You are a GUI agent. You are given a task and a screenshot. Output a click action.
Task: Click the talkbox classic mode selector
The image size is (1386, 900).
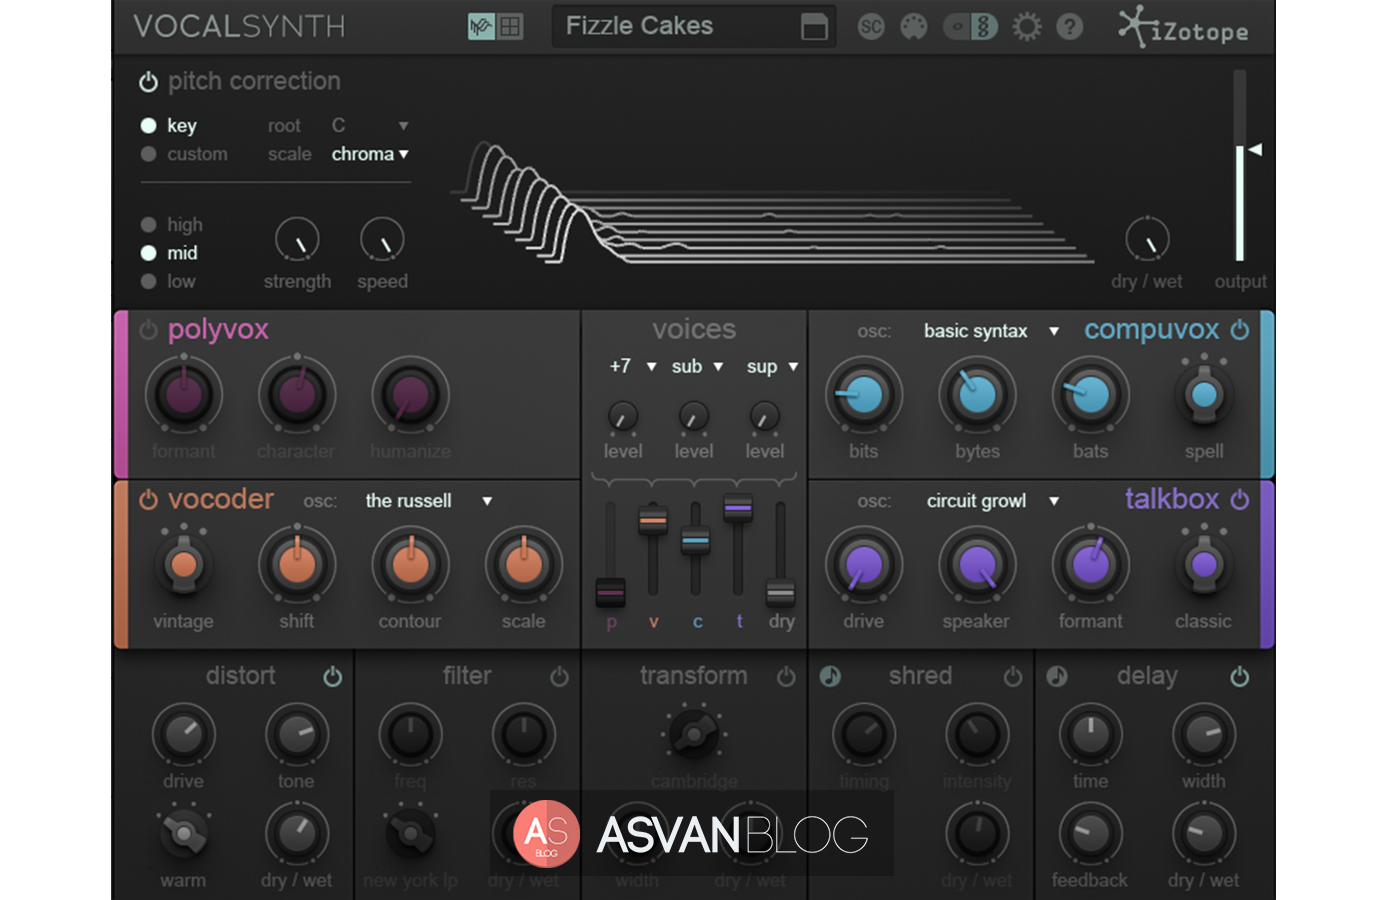[1204, 564]
